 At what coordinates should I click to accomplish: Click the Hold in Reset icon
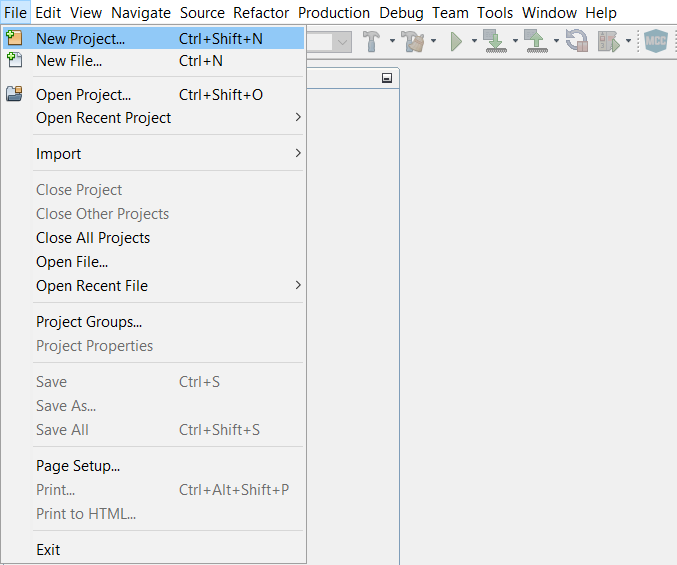click(577, 41)
